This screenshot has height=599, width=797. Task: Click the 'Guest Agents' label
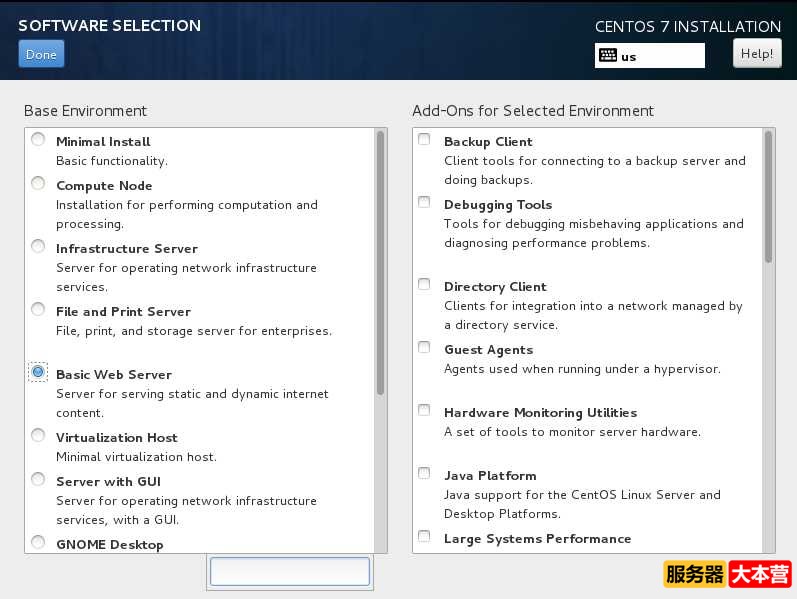click(488, 350)
